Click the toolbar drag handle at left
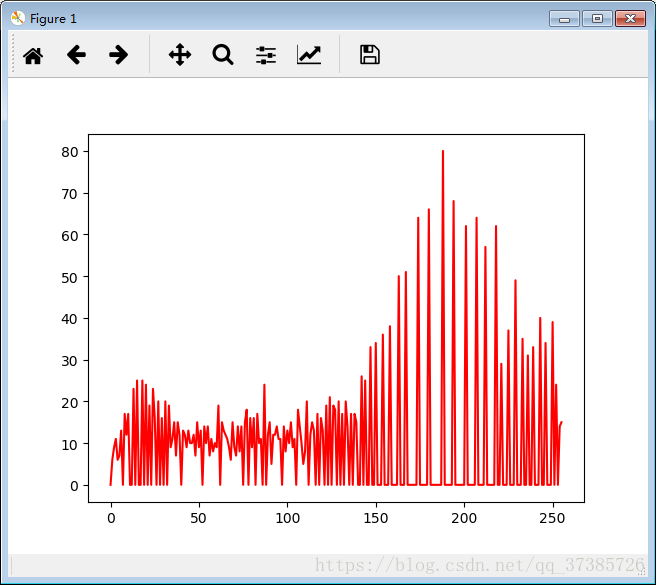This screenshot has width=656, height=585. pos(13,54)
